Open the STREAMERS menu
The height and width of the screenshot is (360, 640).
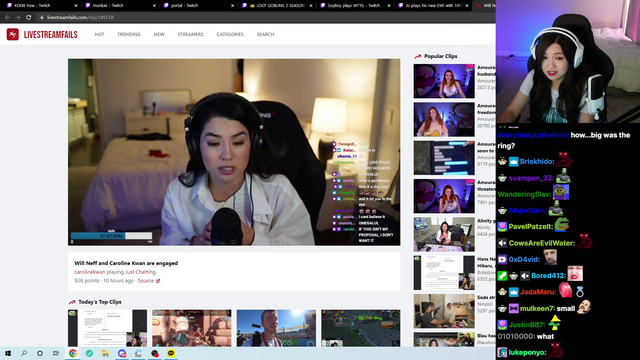(x=190, y=34)
